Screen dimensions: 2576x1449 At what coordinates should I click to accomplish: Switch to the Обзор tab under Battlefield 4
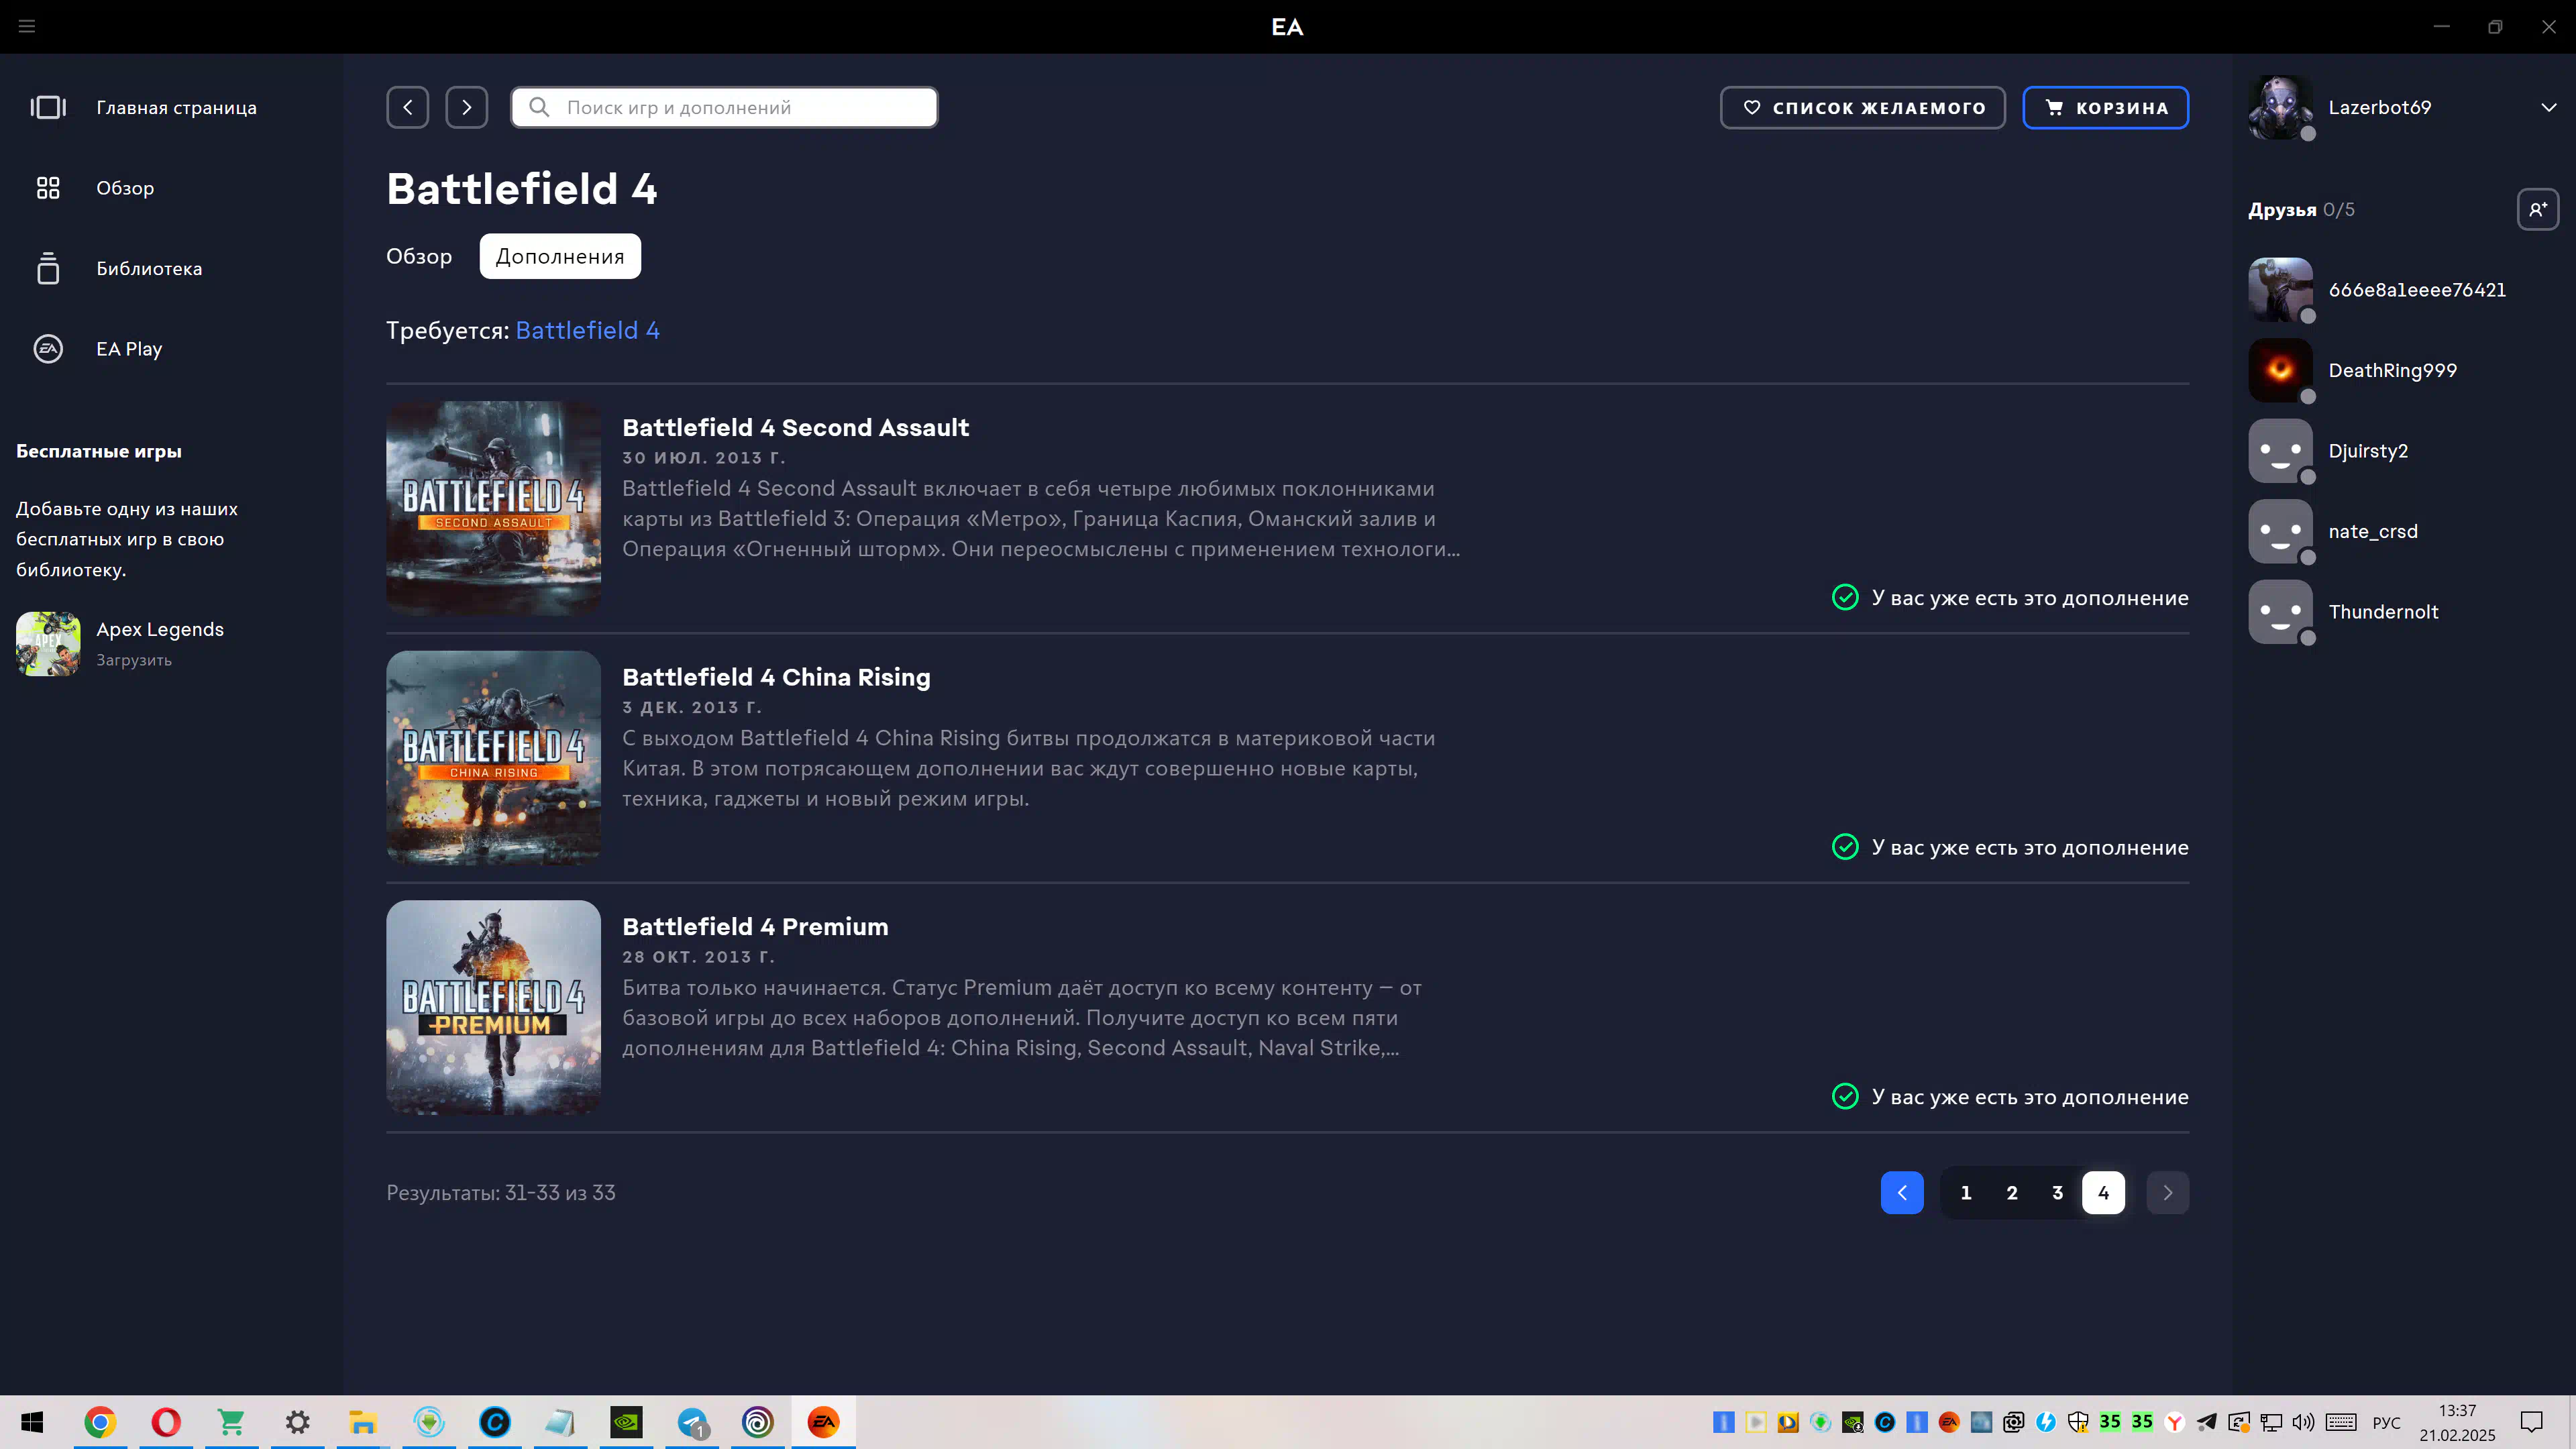pyautogui.click(x=419, y=256)
